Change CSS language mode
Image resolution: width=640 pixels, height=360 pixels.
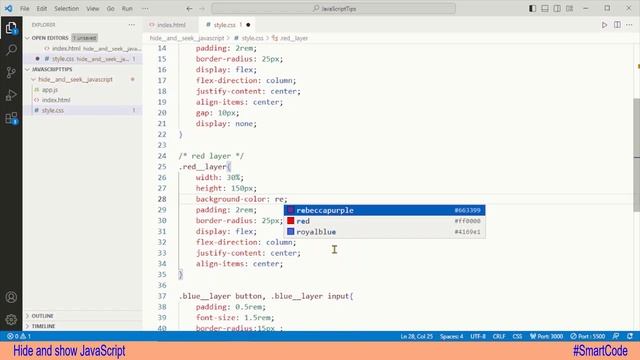(x=517, y=336)
